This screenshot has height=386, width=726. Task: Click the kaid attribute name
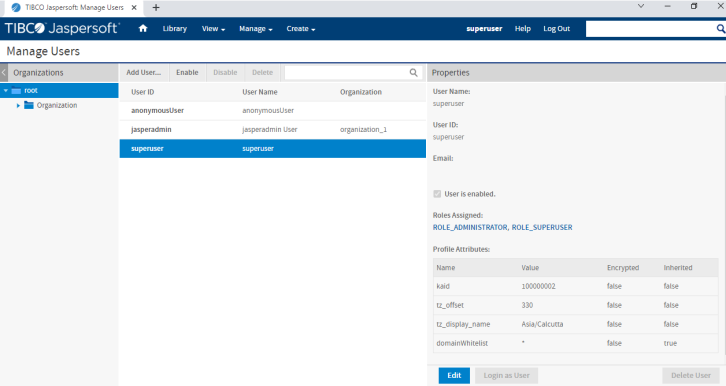pyautogui.click(x=443, y=286)
